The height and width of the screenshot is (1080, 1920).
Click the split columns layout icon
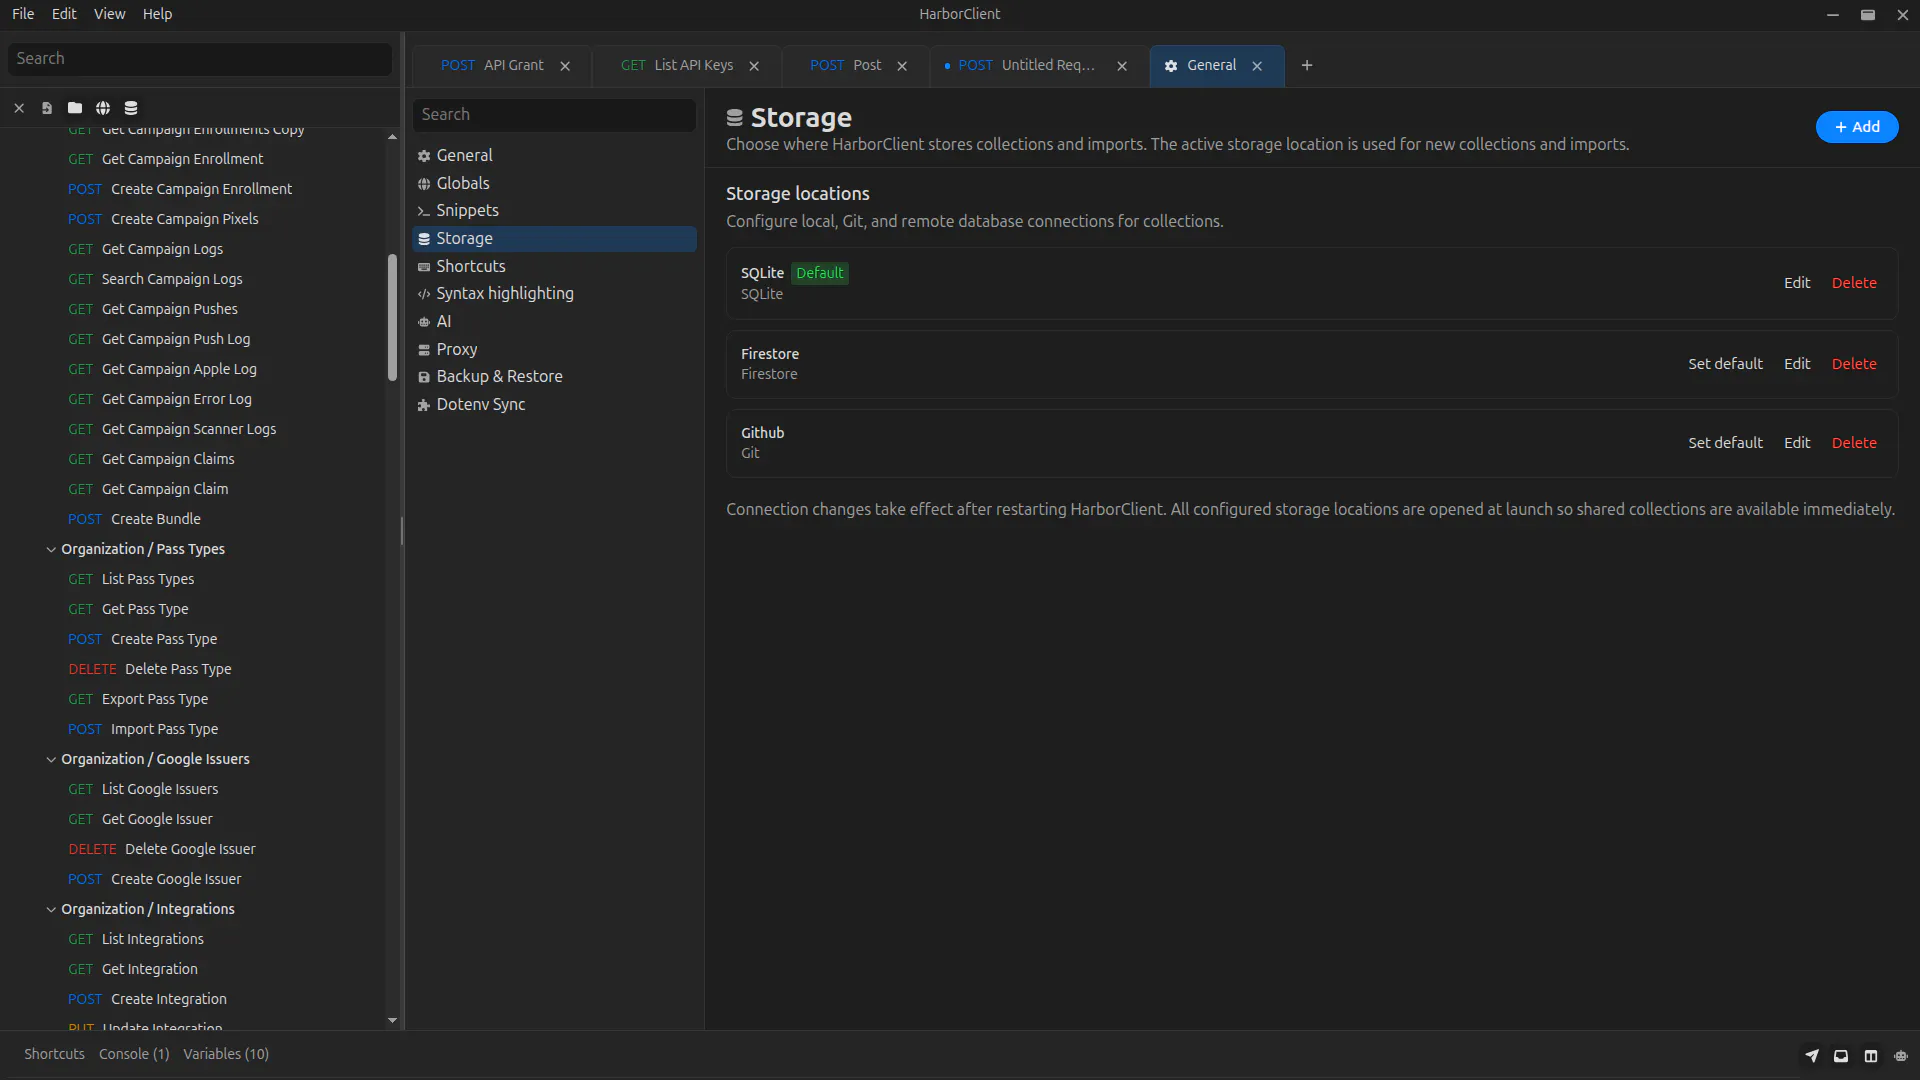coord(1871,1055)
